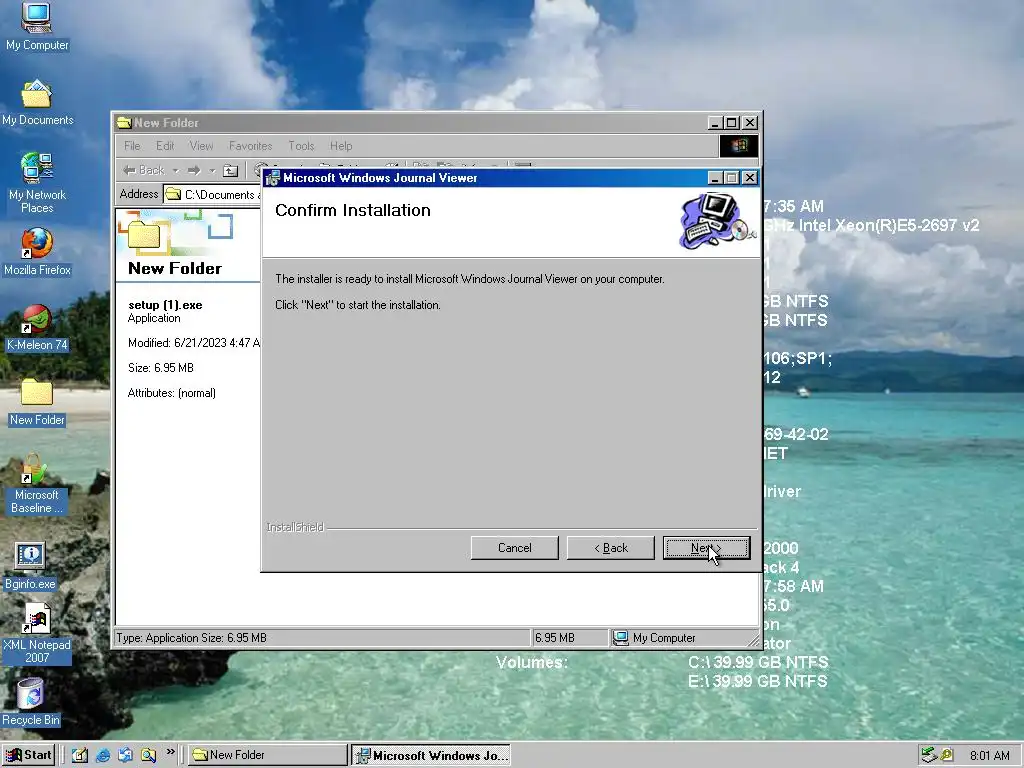Click the Up one level folder icon

[231, 170]
